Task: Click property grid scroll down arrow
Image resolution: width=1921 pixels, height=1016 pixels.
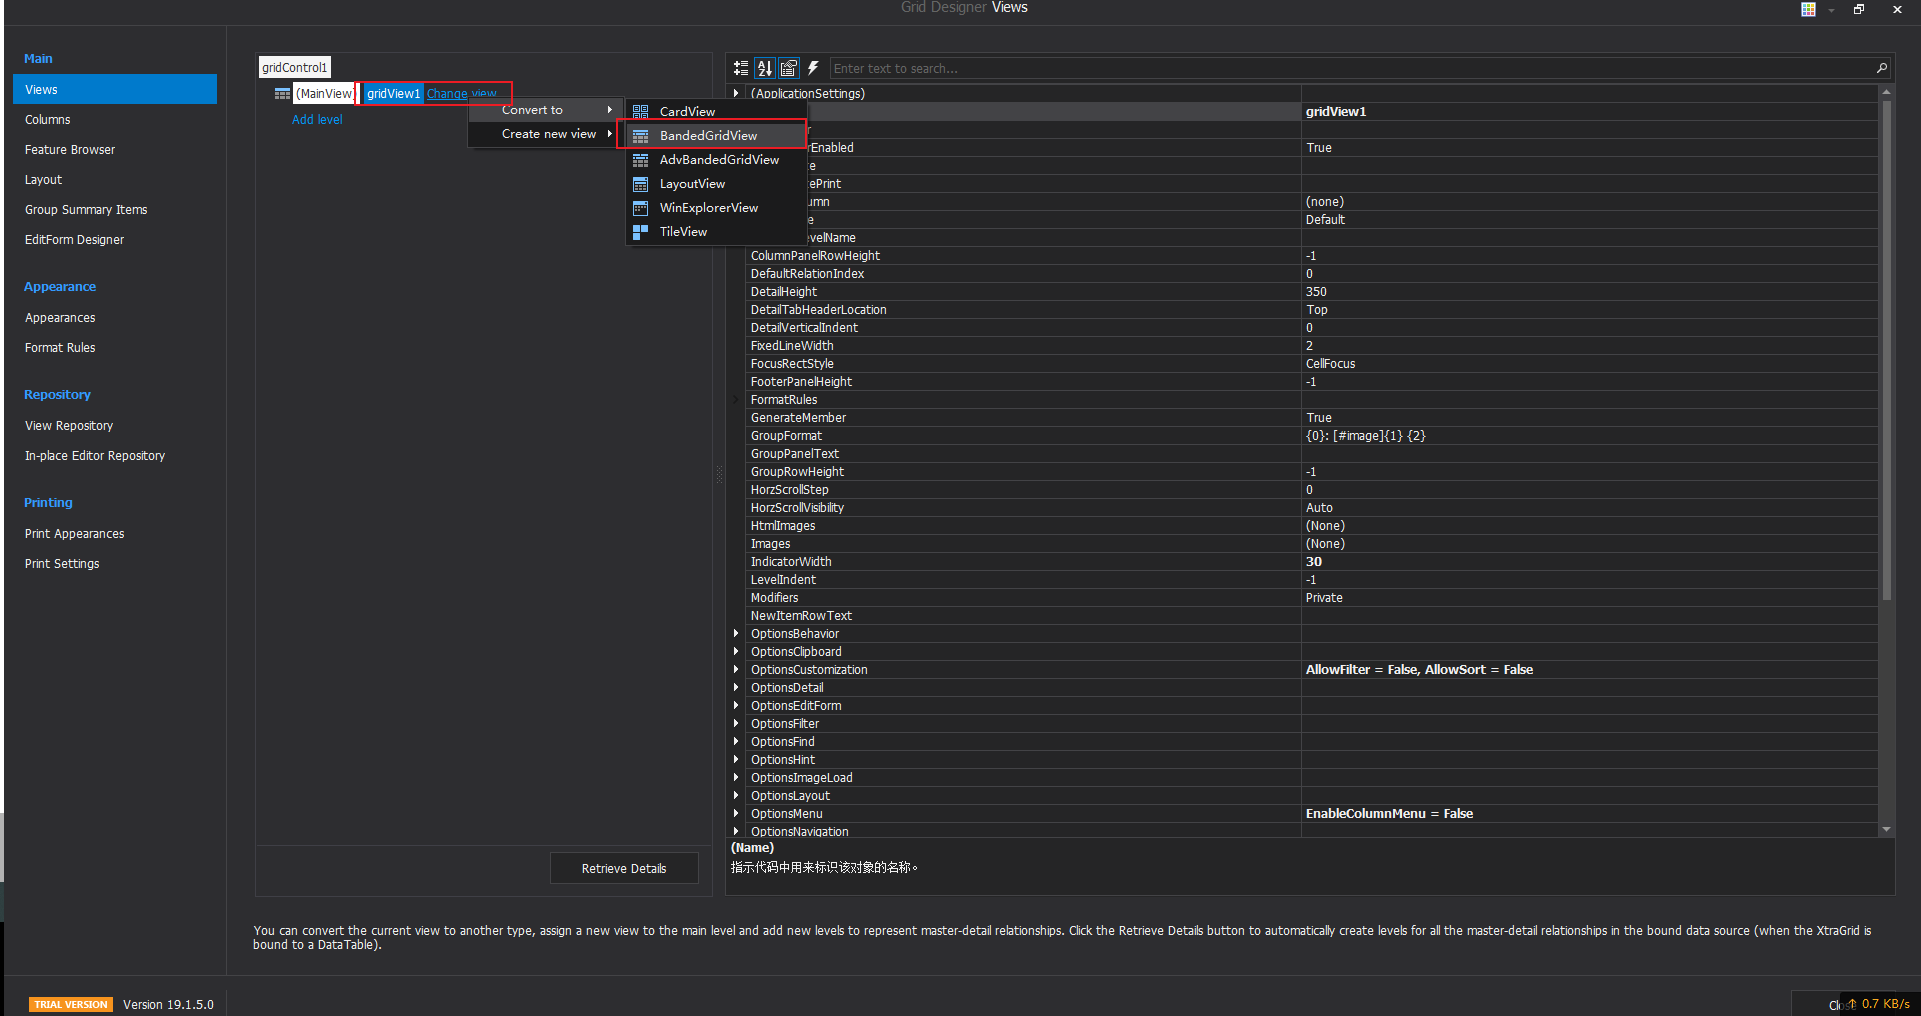Action: tap(1887, 829)
